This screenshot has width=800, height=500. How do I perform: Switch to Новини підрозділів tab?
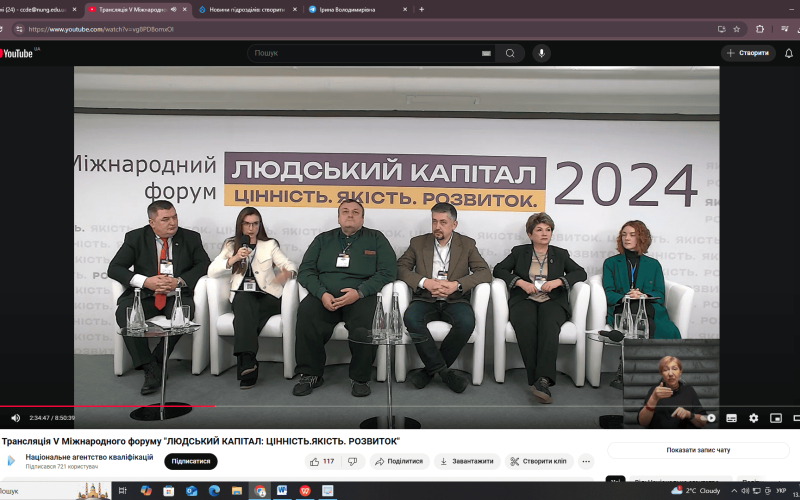[x=247, y=9]
